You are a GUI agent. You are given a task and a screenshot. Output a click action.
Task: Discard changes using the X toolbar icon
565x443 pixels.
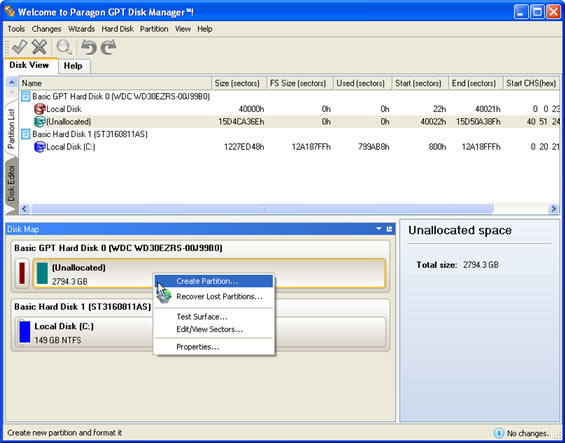coord(39,47)
